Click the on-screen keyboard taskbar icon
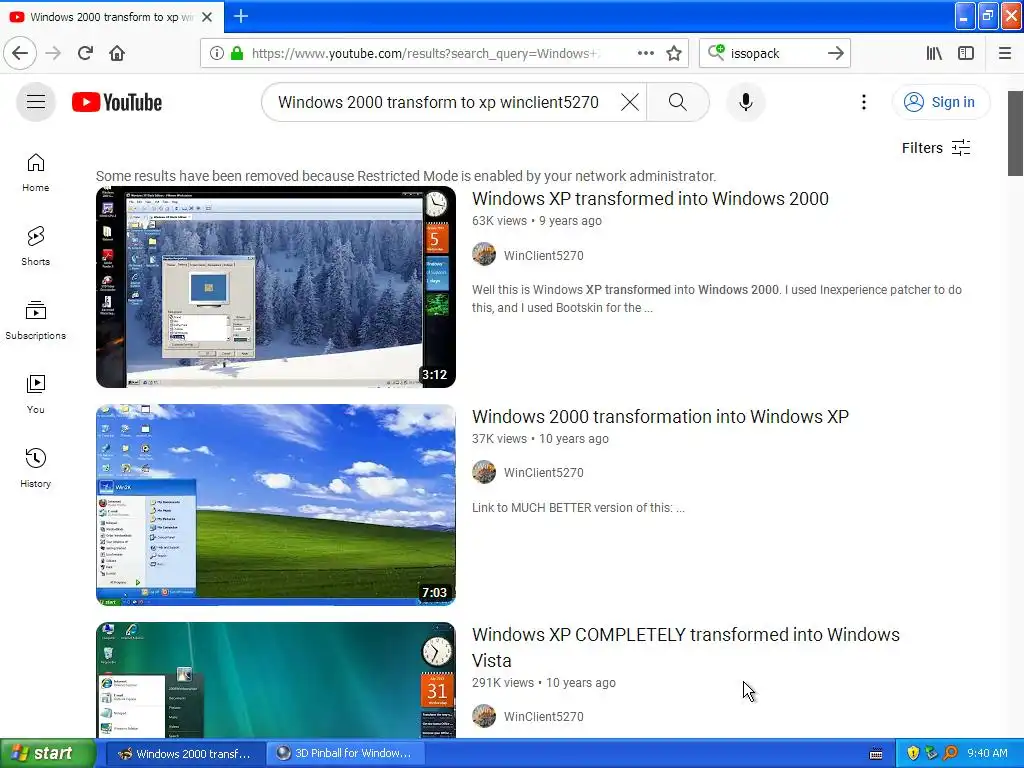This screenshot has height=768, width=1024. point(876,754)
